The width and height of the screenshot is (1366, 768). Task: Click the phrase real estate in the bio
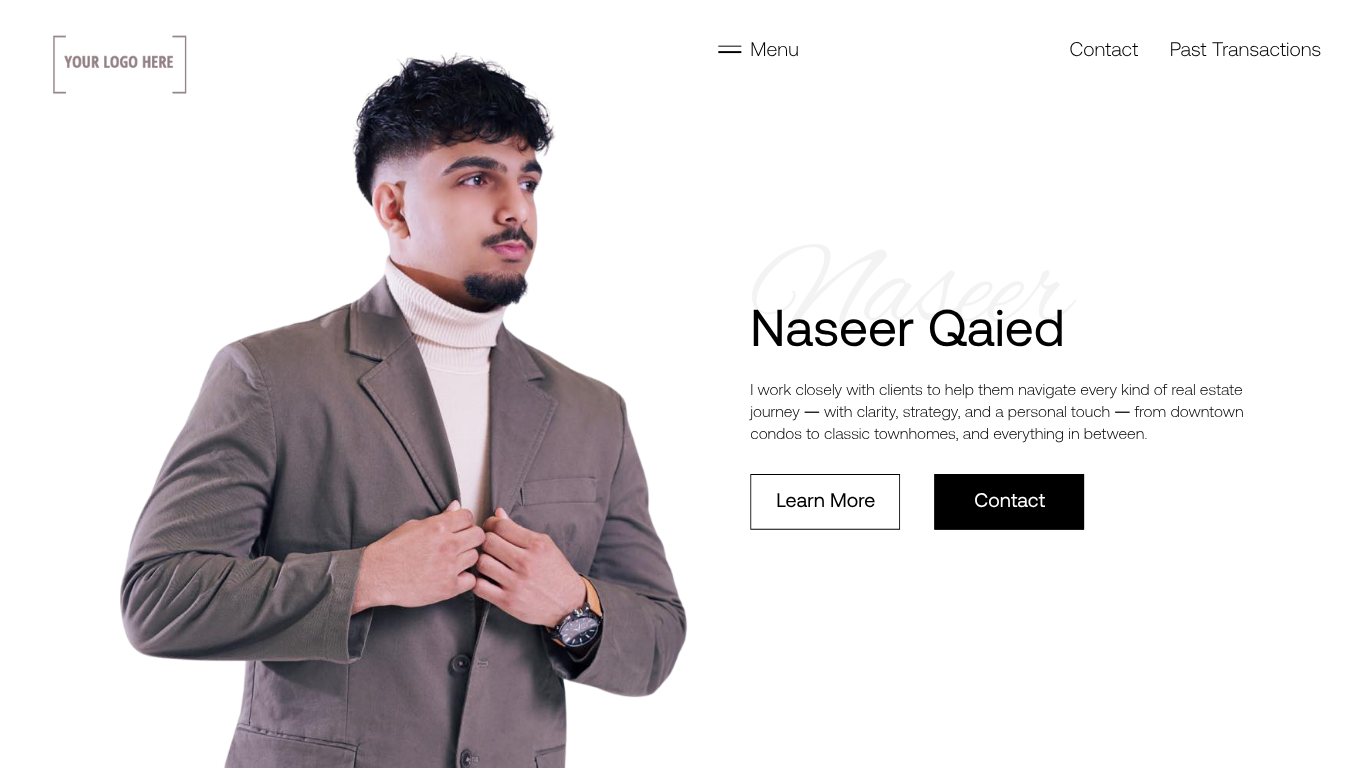coord(1207,390)
